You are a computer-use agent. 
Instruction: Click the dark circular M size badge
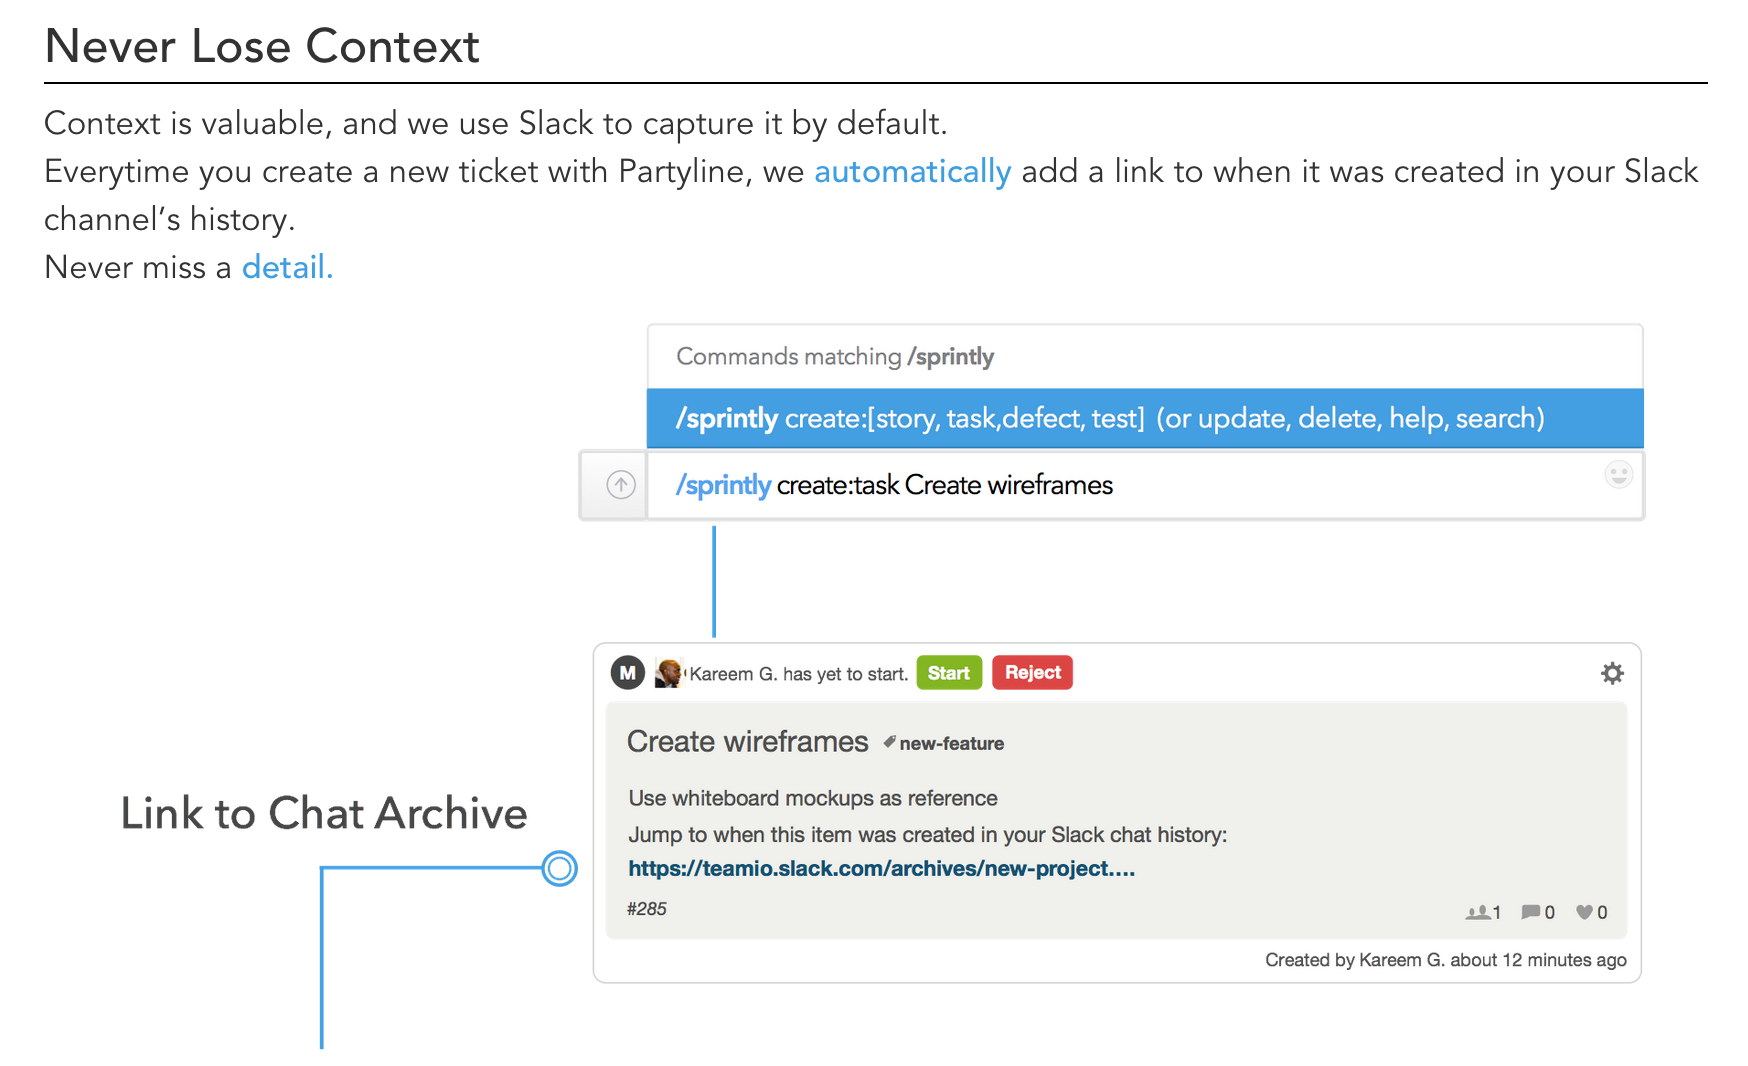tap(628, 673)
